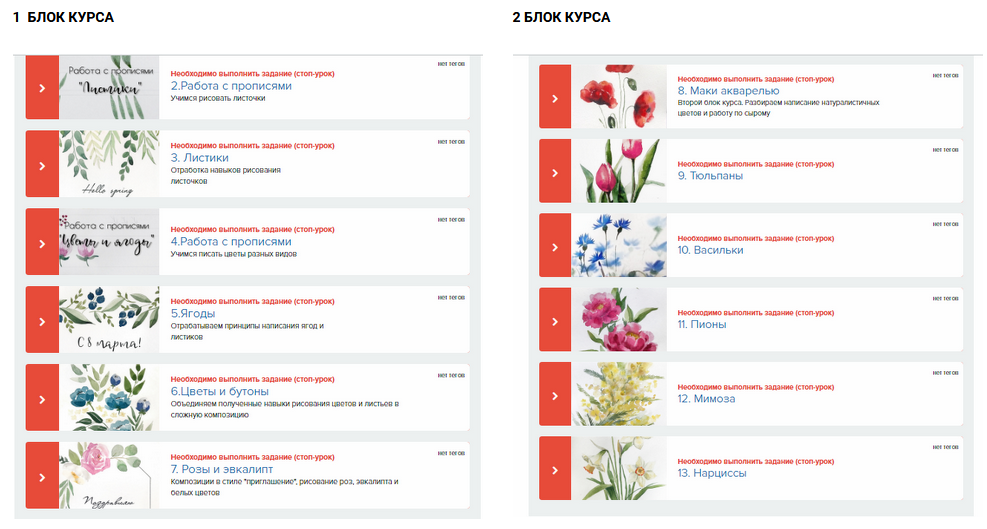
Task: Click red arrow beside 13. Нарциссы
Action: pos(555,468)
